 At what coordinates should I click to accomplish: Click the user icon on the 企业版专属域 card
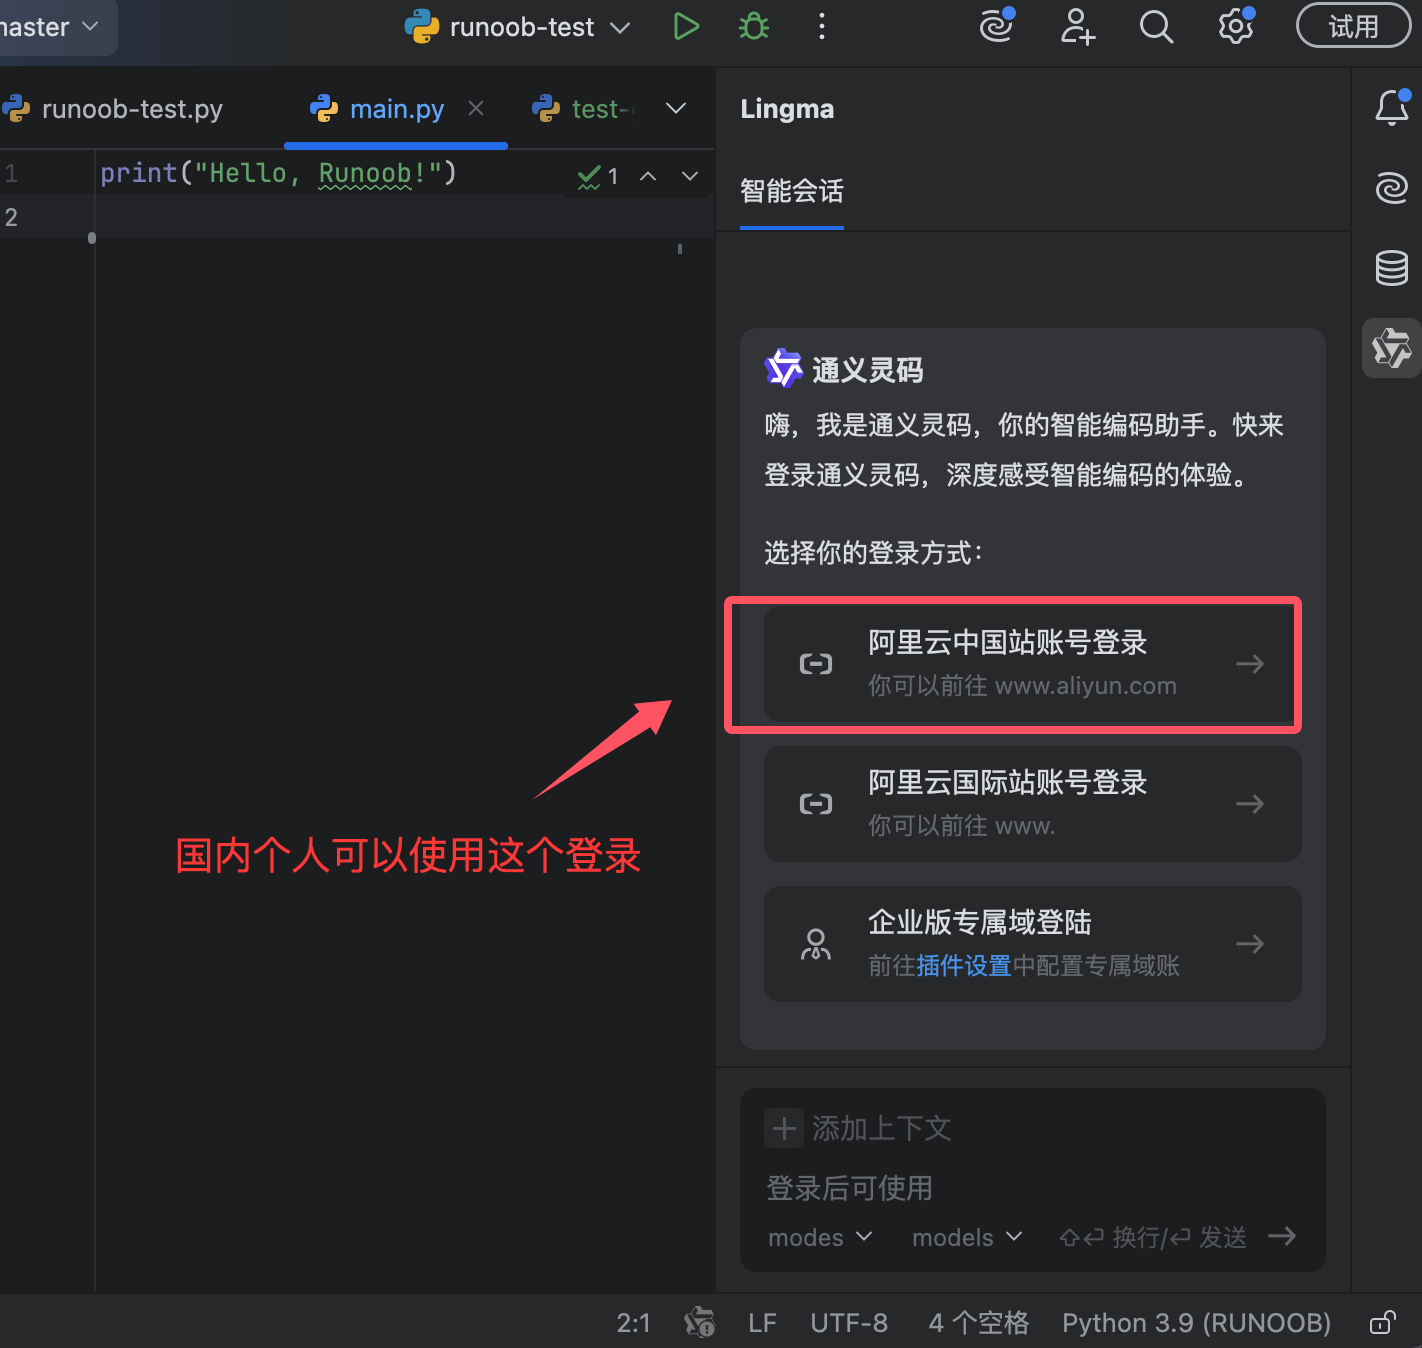[816, 944]
